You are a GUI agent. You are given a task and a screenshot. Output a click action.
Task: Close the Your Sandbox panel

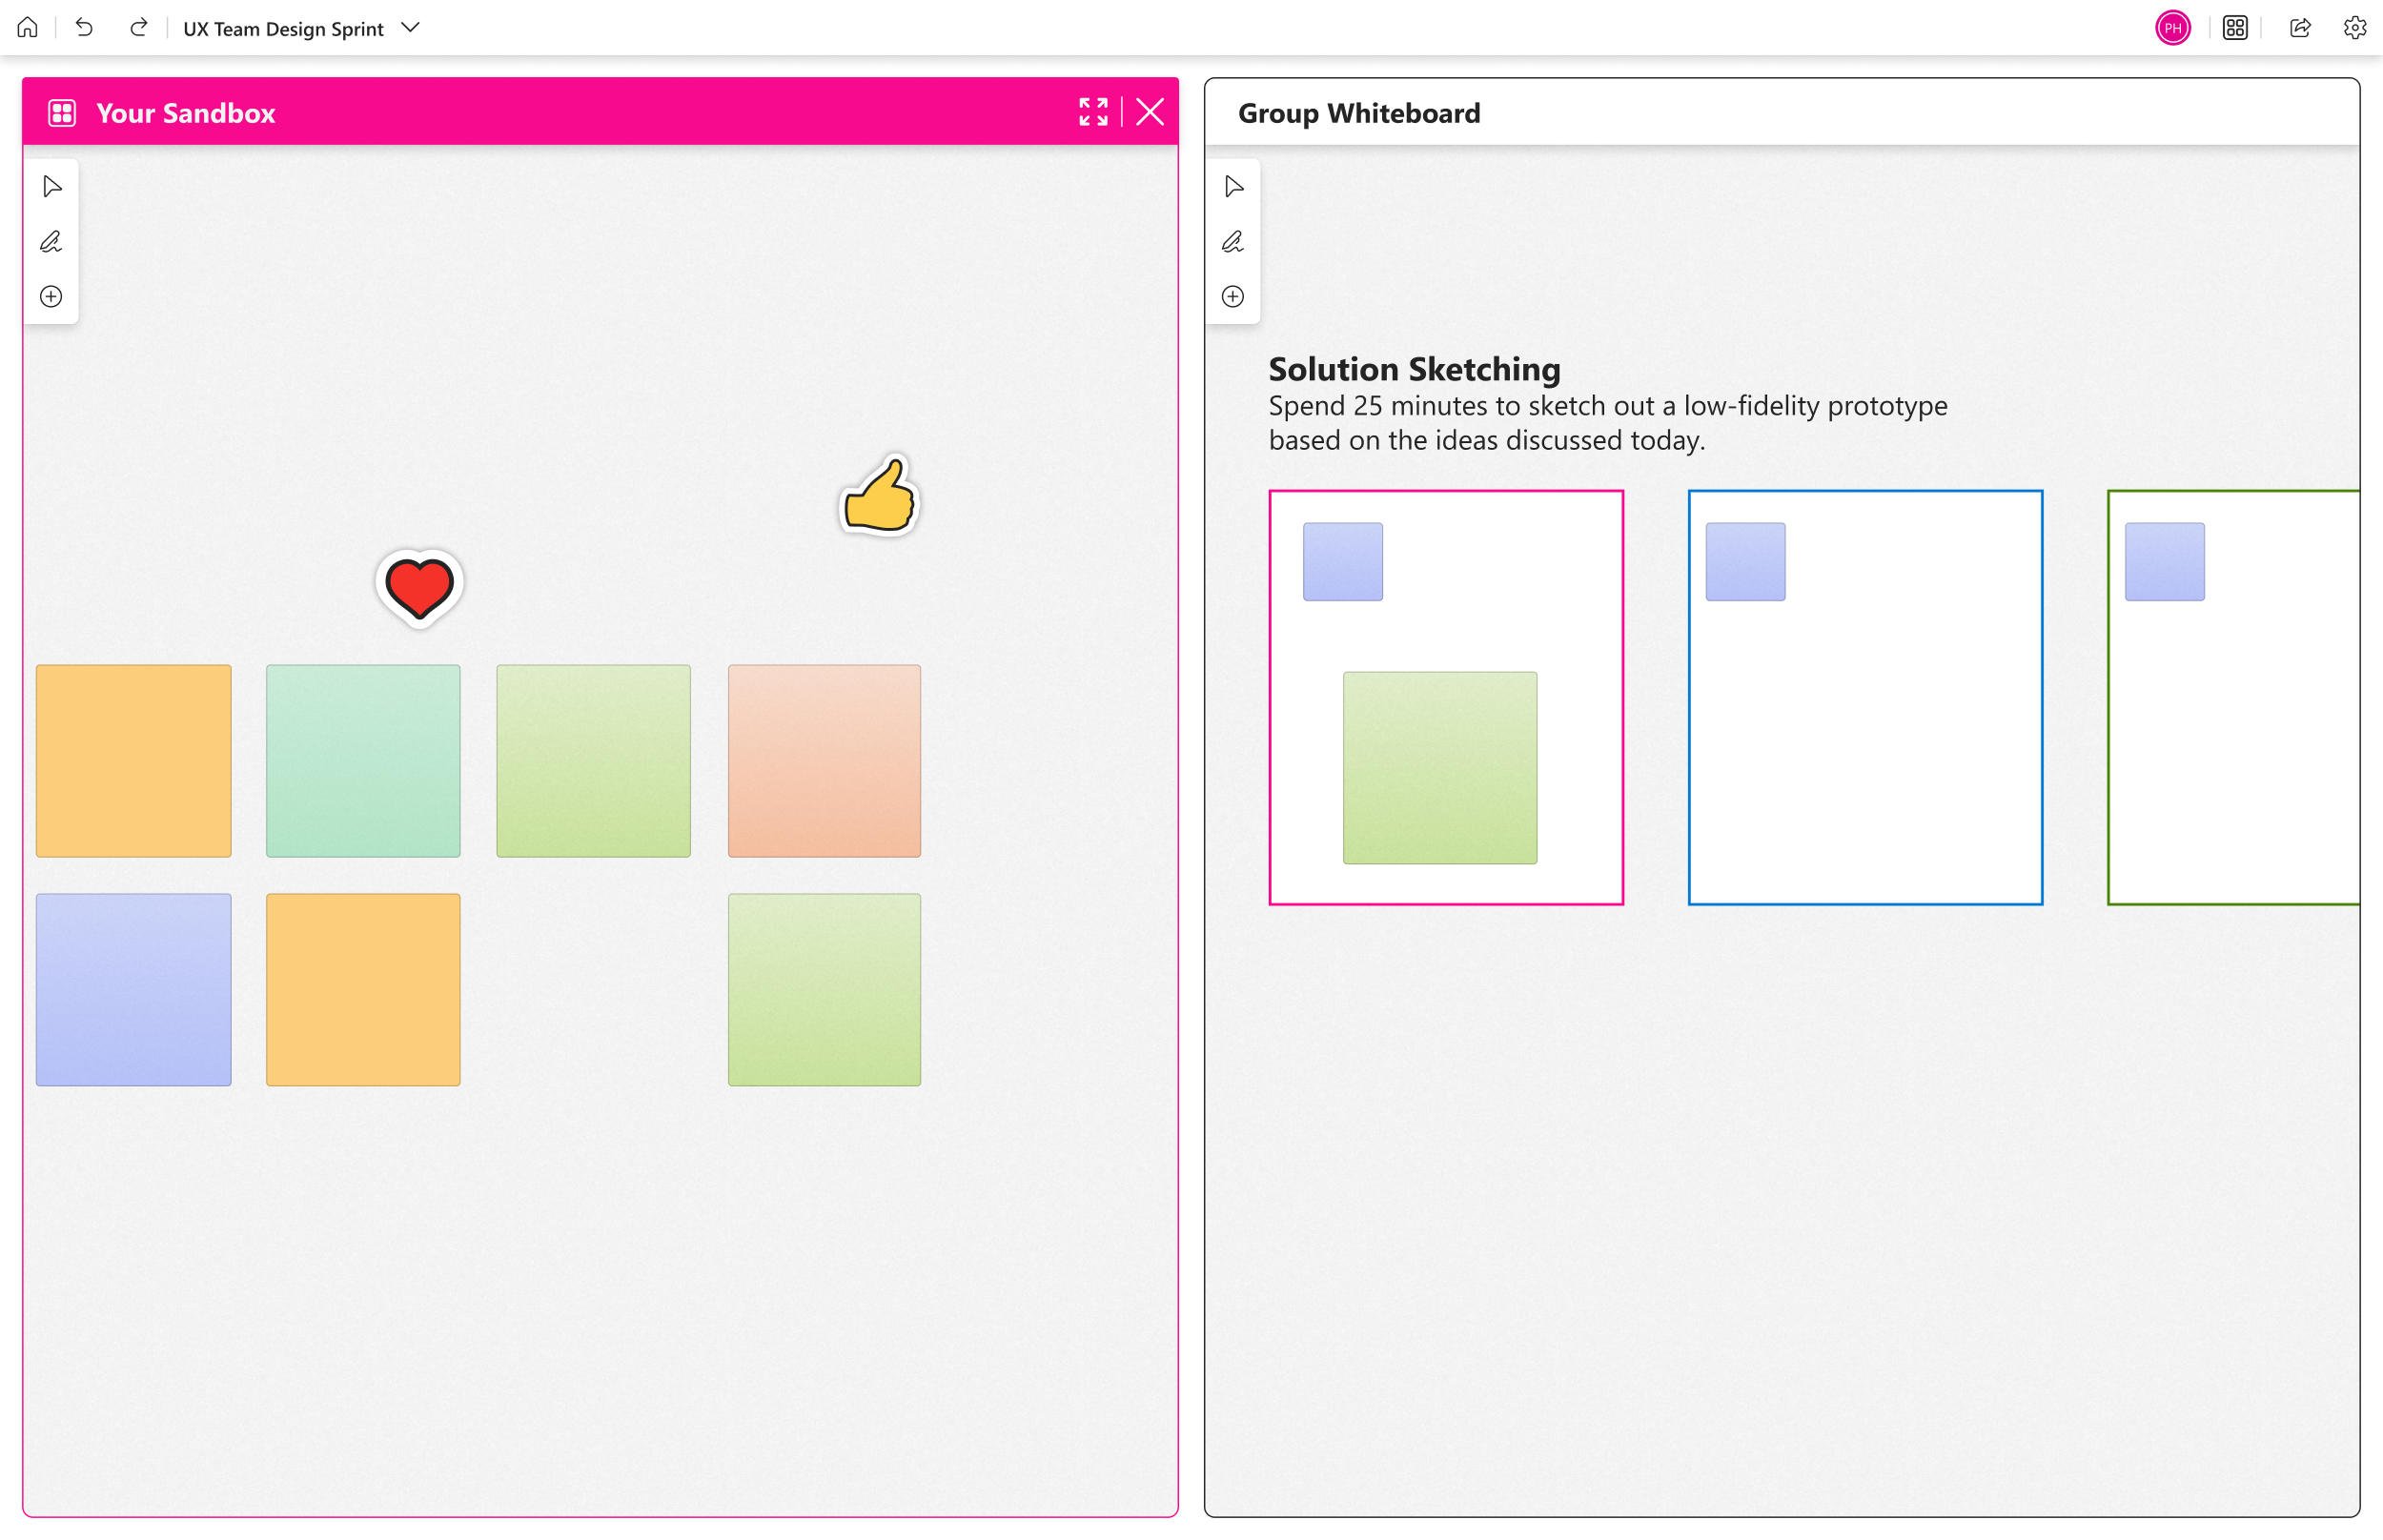point(1150,112)
